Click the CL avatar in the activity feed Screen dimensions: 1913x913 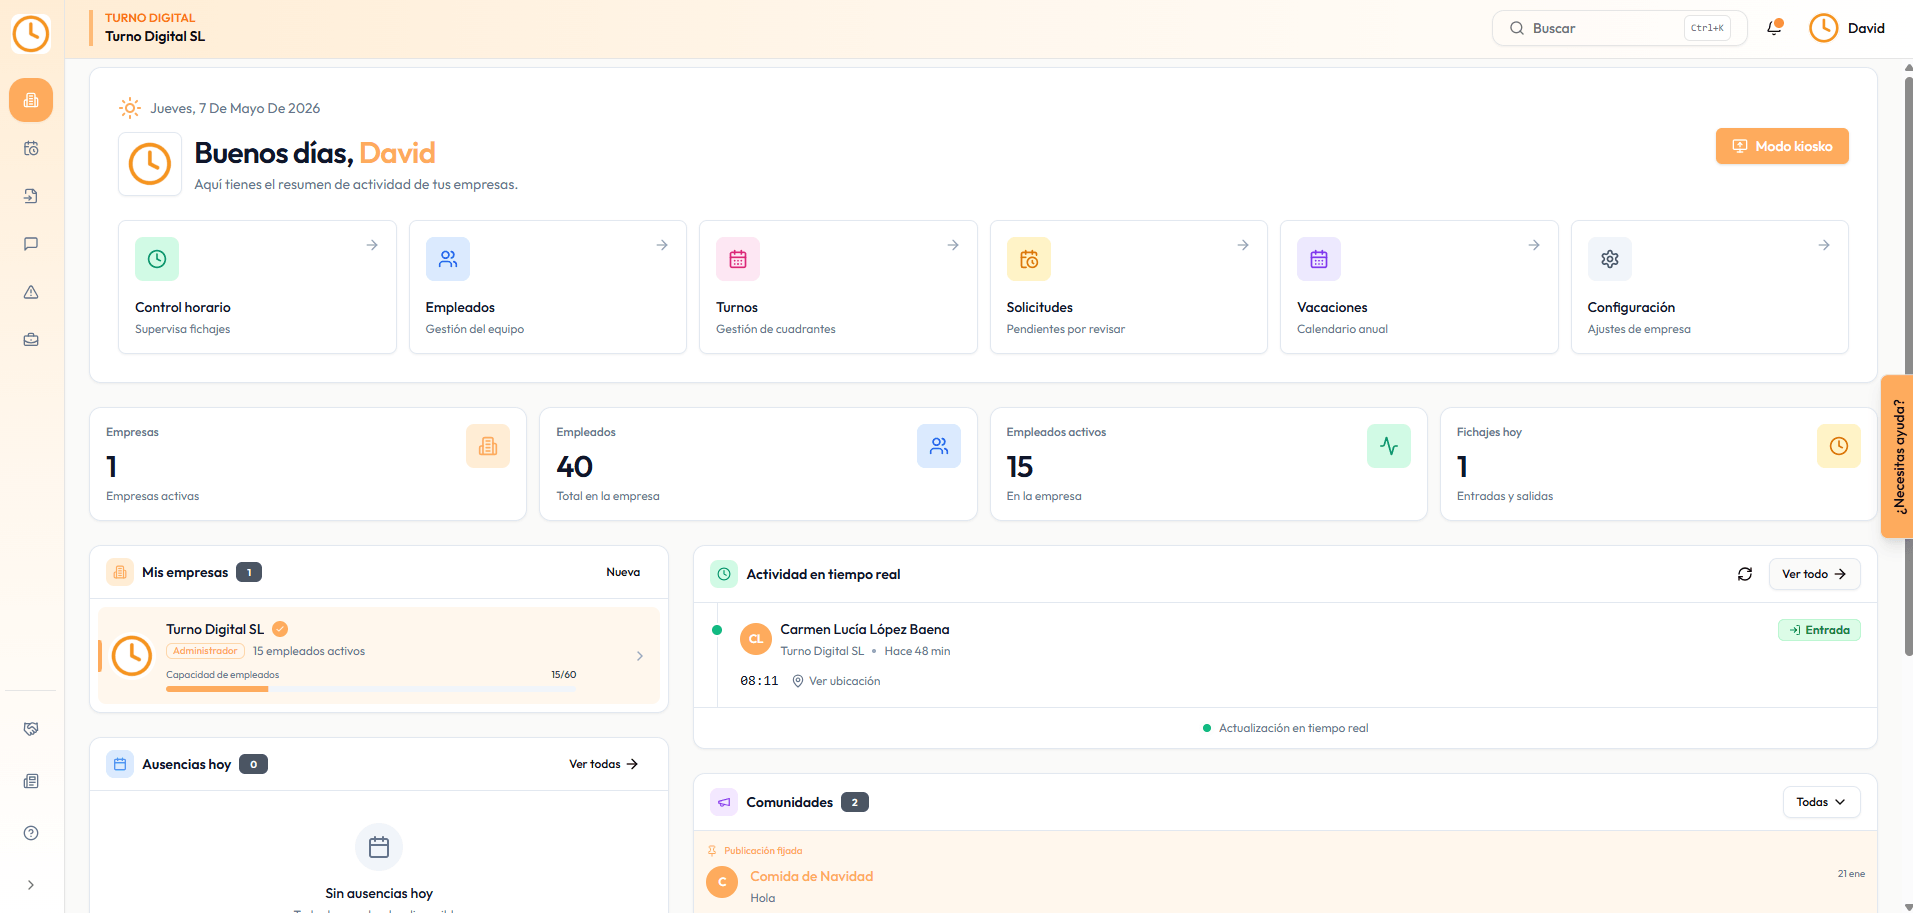tap(756, 639)
